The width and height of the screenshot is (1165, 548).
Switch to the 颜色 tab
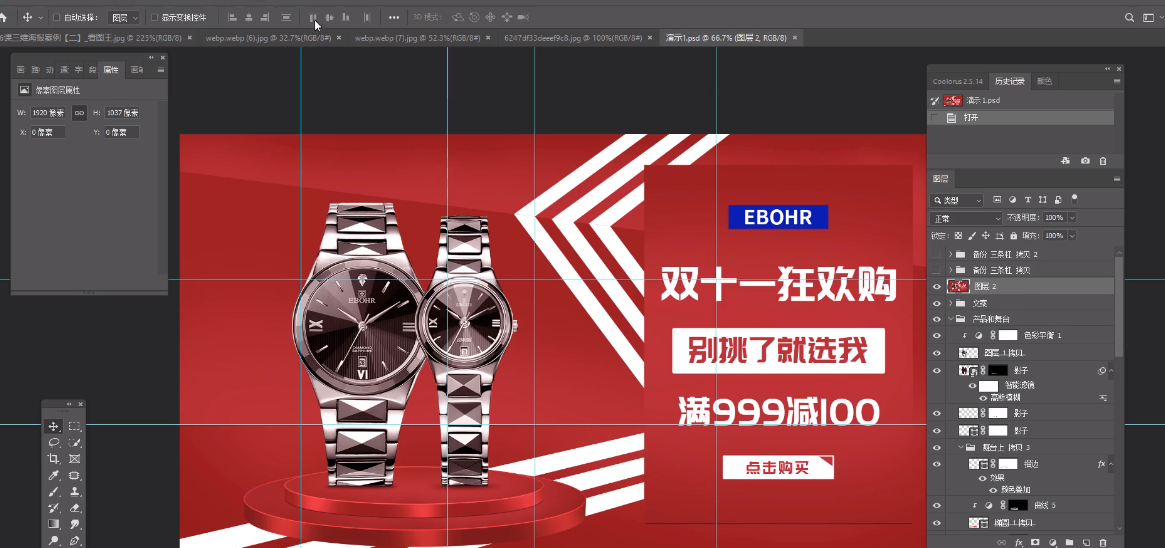(x=1044, y=81)
